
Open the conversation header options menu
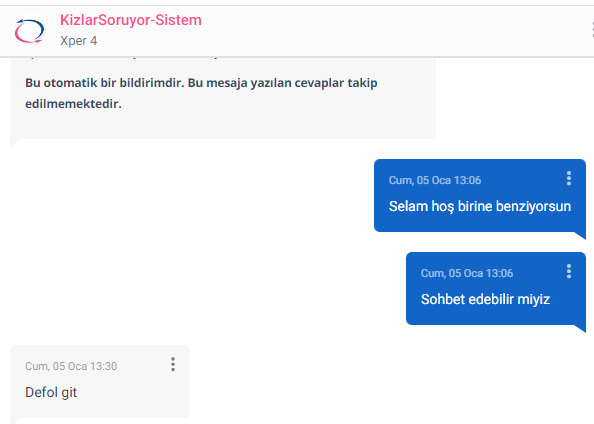coord(592,29)
